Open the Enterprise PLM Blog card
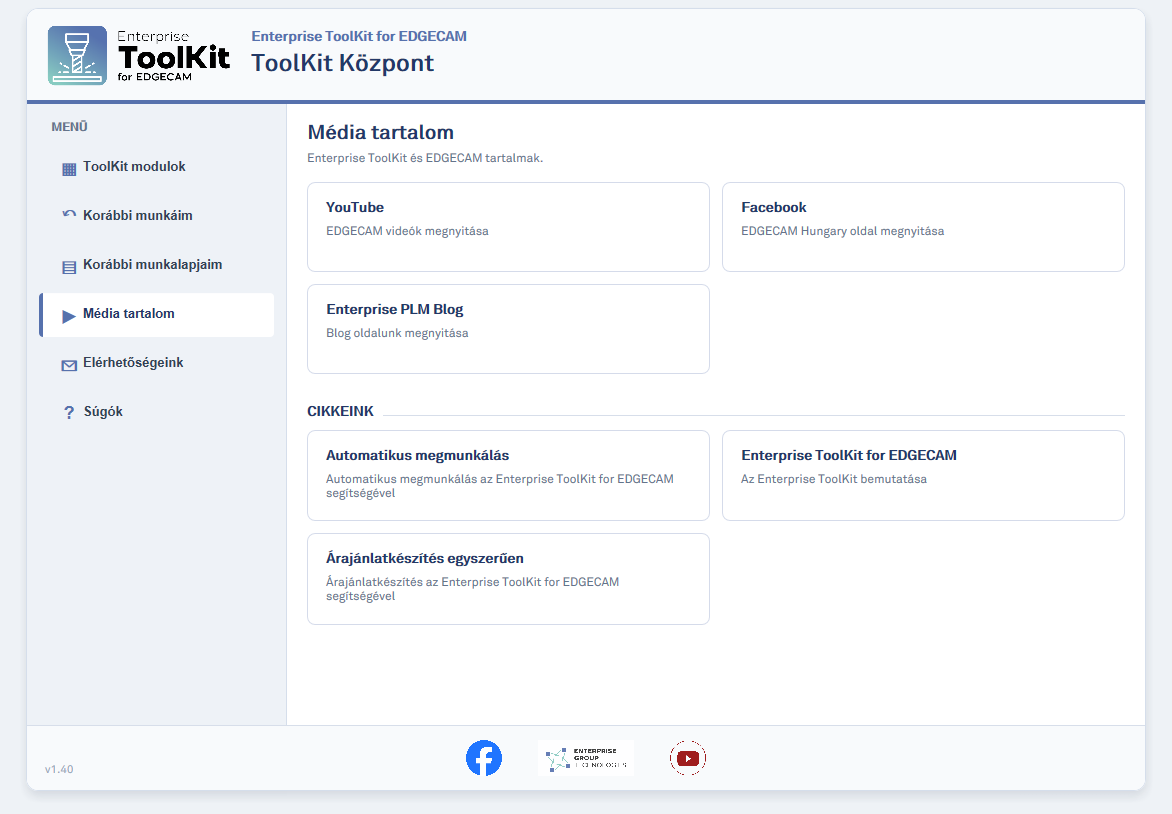 (508, 329)
